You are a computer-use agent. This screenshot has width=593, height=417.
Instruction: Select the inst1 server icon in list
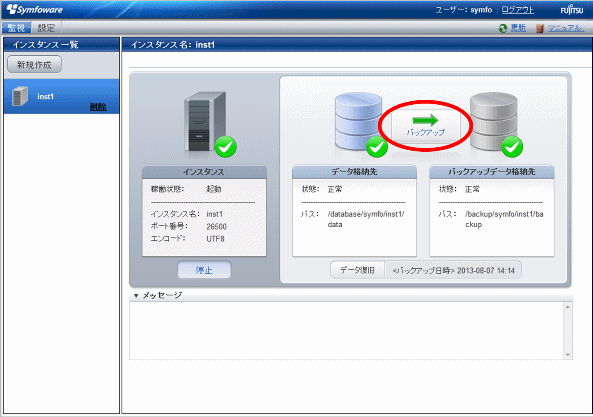(x=20, y=96)
